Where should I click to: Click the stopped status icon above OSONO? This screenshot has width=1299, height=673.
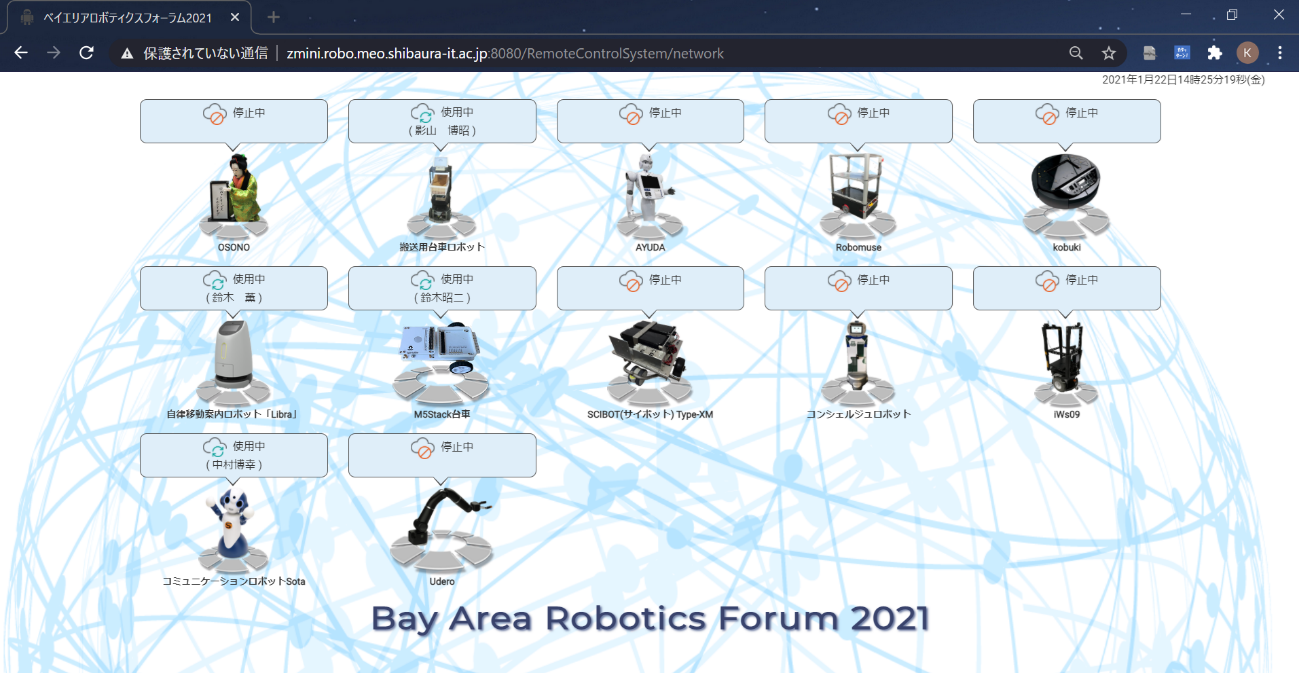pos(215,114)
